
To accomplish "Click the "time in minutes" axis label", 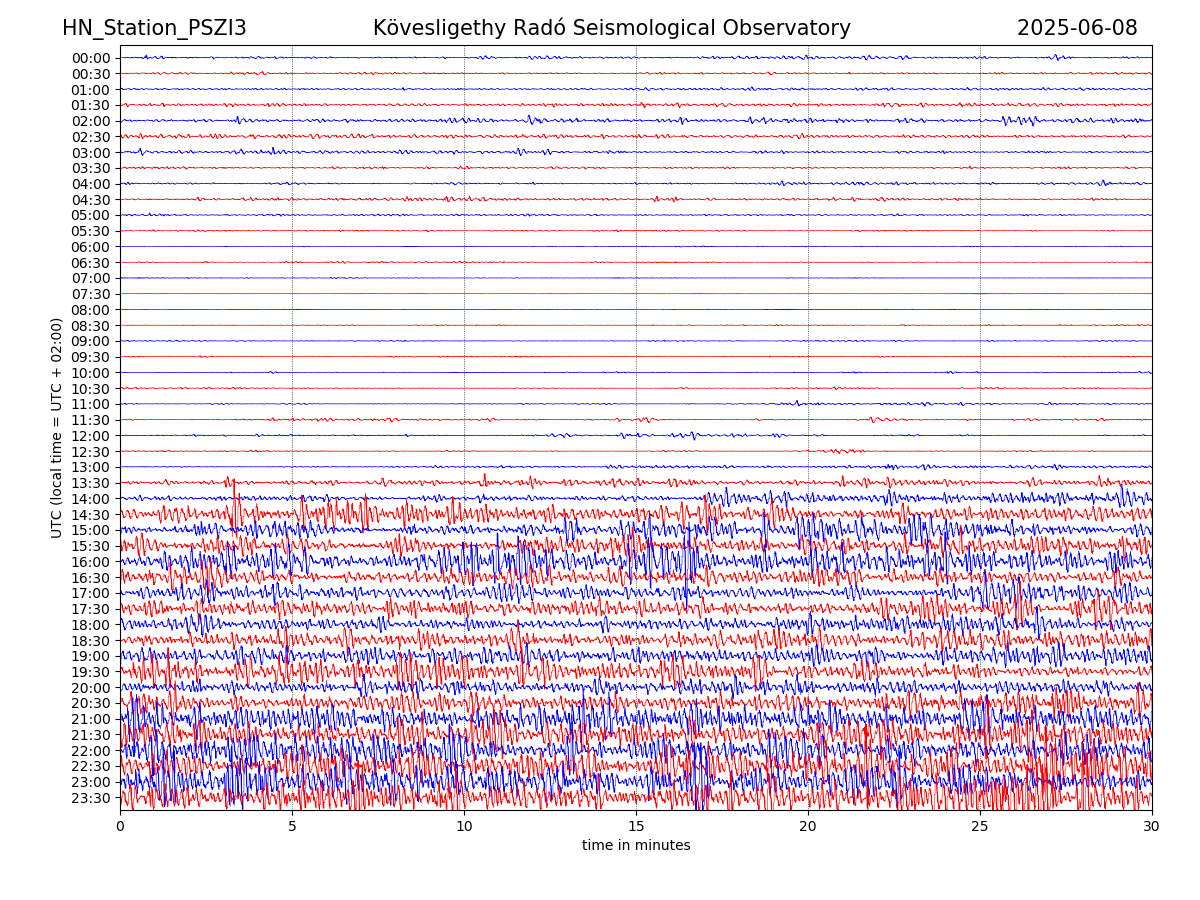I will [636, 846].
